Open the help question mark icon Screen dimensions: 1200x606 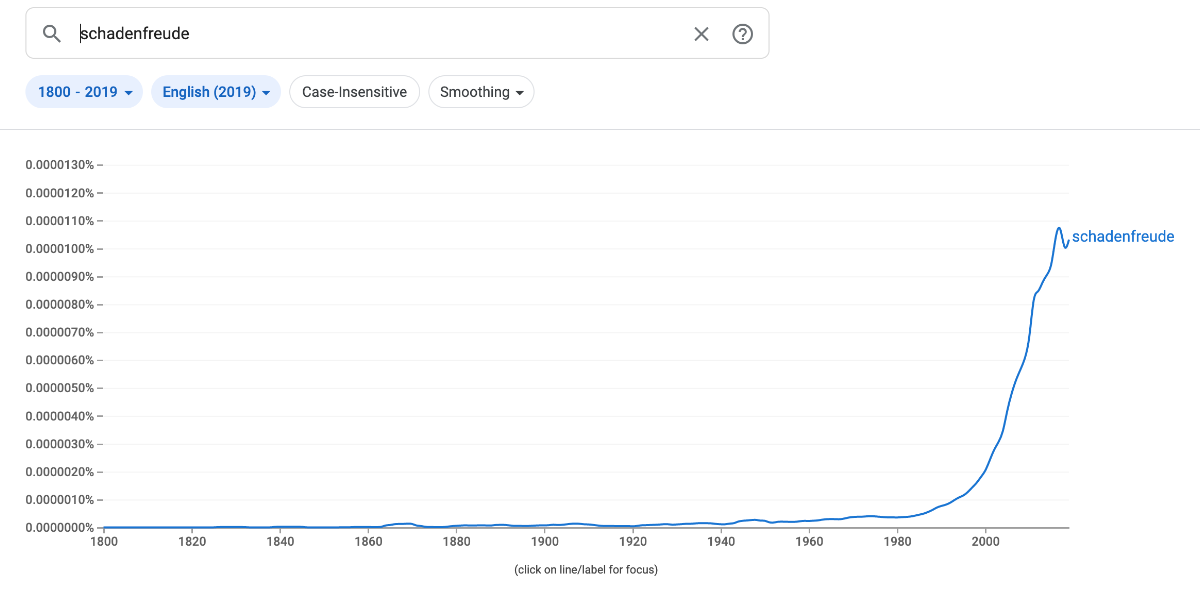point(742,34)
